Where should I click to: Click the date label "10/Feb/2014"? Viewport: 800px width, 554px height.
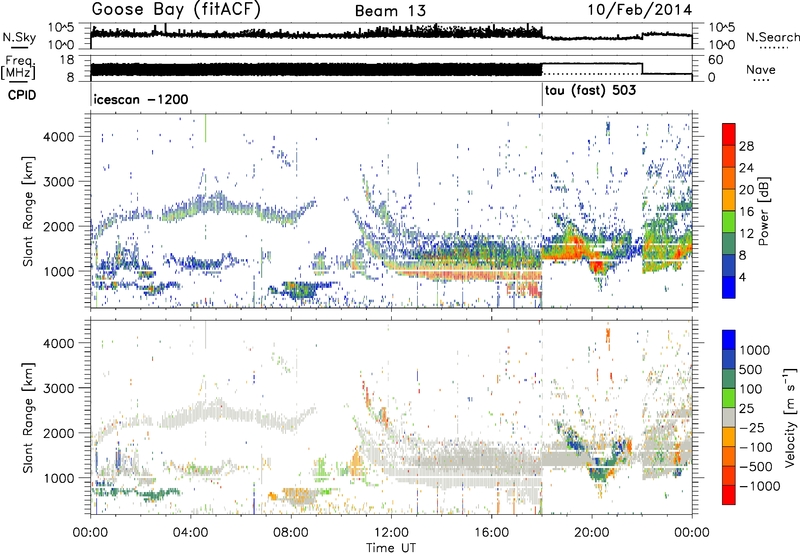(640, 10)
